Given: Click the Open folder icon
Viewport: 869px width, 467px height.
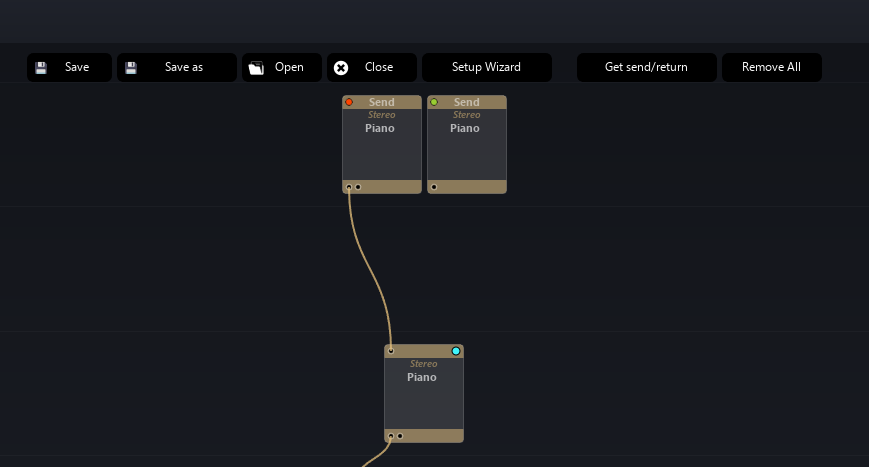Looking at the screenshot, I should (x=256, y=68).
